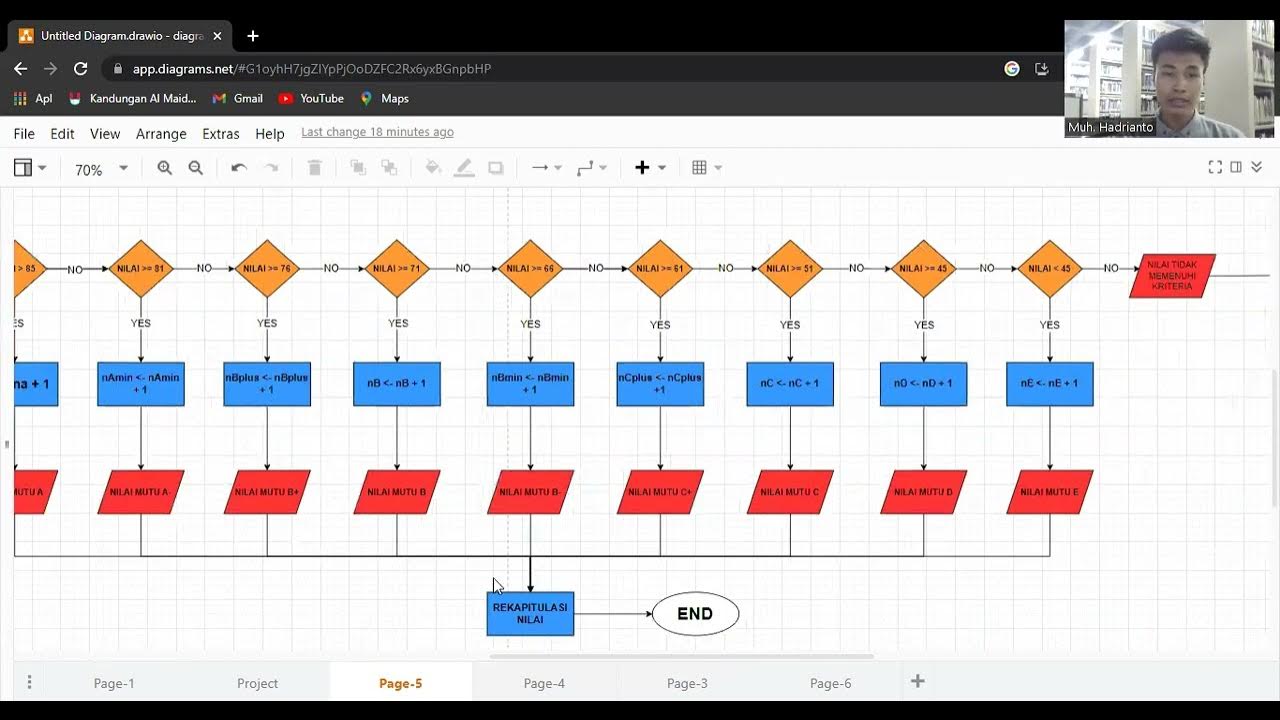Click the insert plus icon
Viewport: 1280px width, 720px height.
coord(642,168)
